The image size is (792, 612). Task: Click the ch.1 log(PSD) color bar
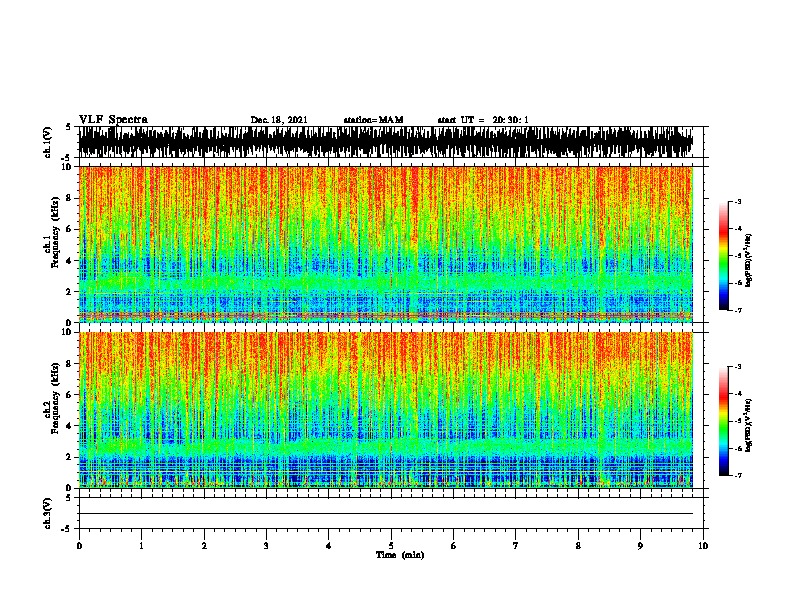[x=724, y=256]
